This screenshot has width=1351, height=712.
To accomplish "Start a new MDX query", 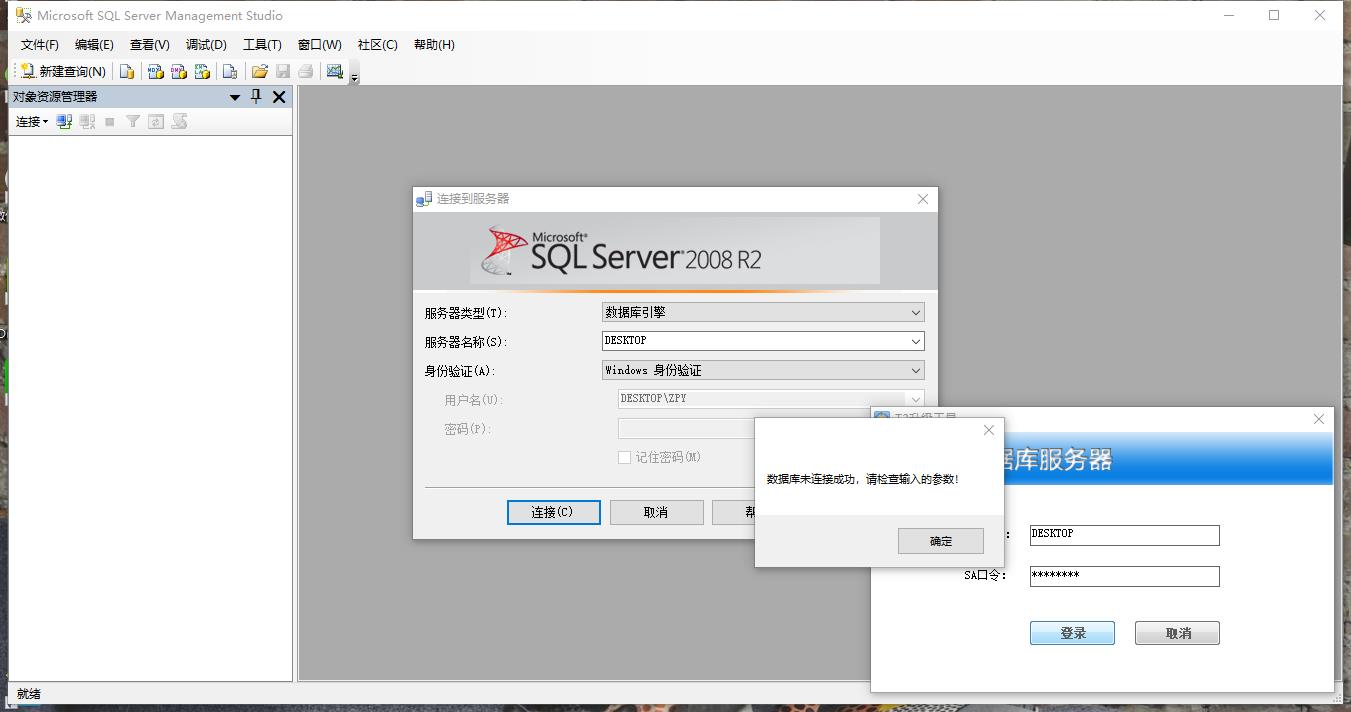I will [x=155, y=71].
